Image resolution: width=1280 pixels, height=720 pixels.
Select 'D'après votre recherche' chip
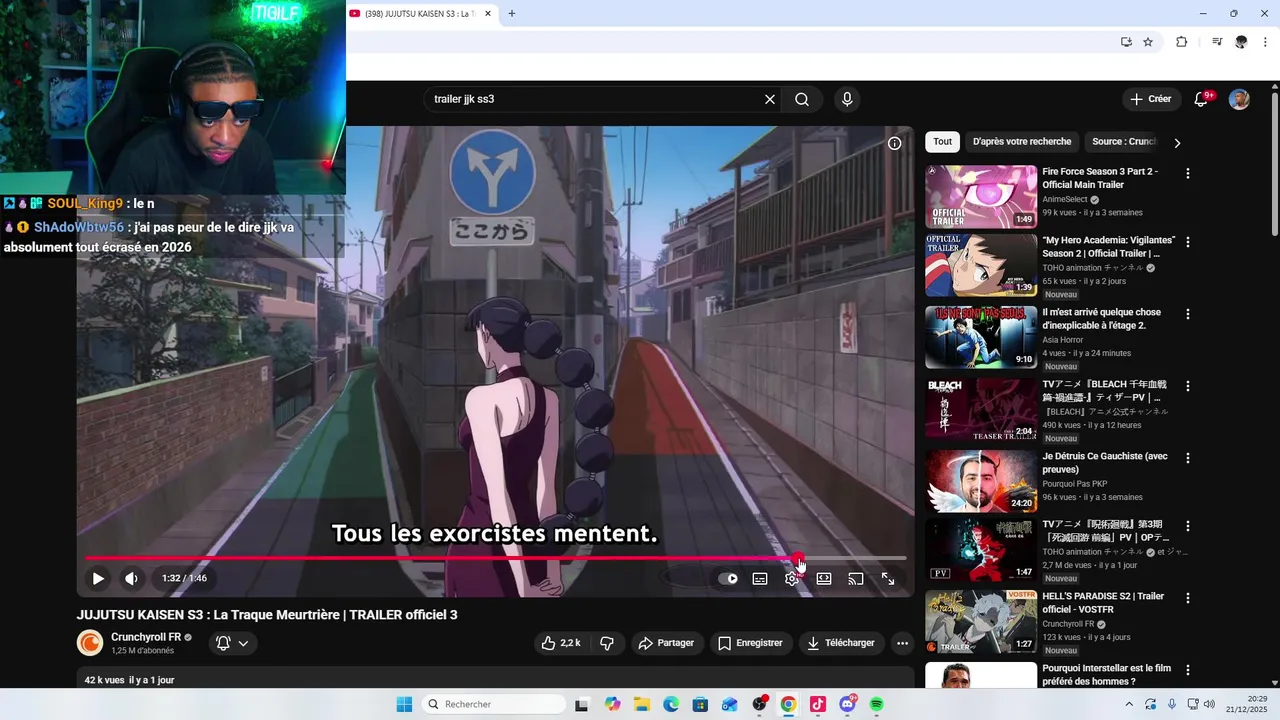pyautogui.click(x=1022, y=142)
